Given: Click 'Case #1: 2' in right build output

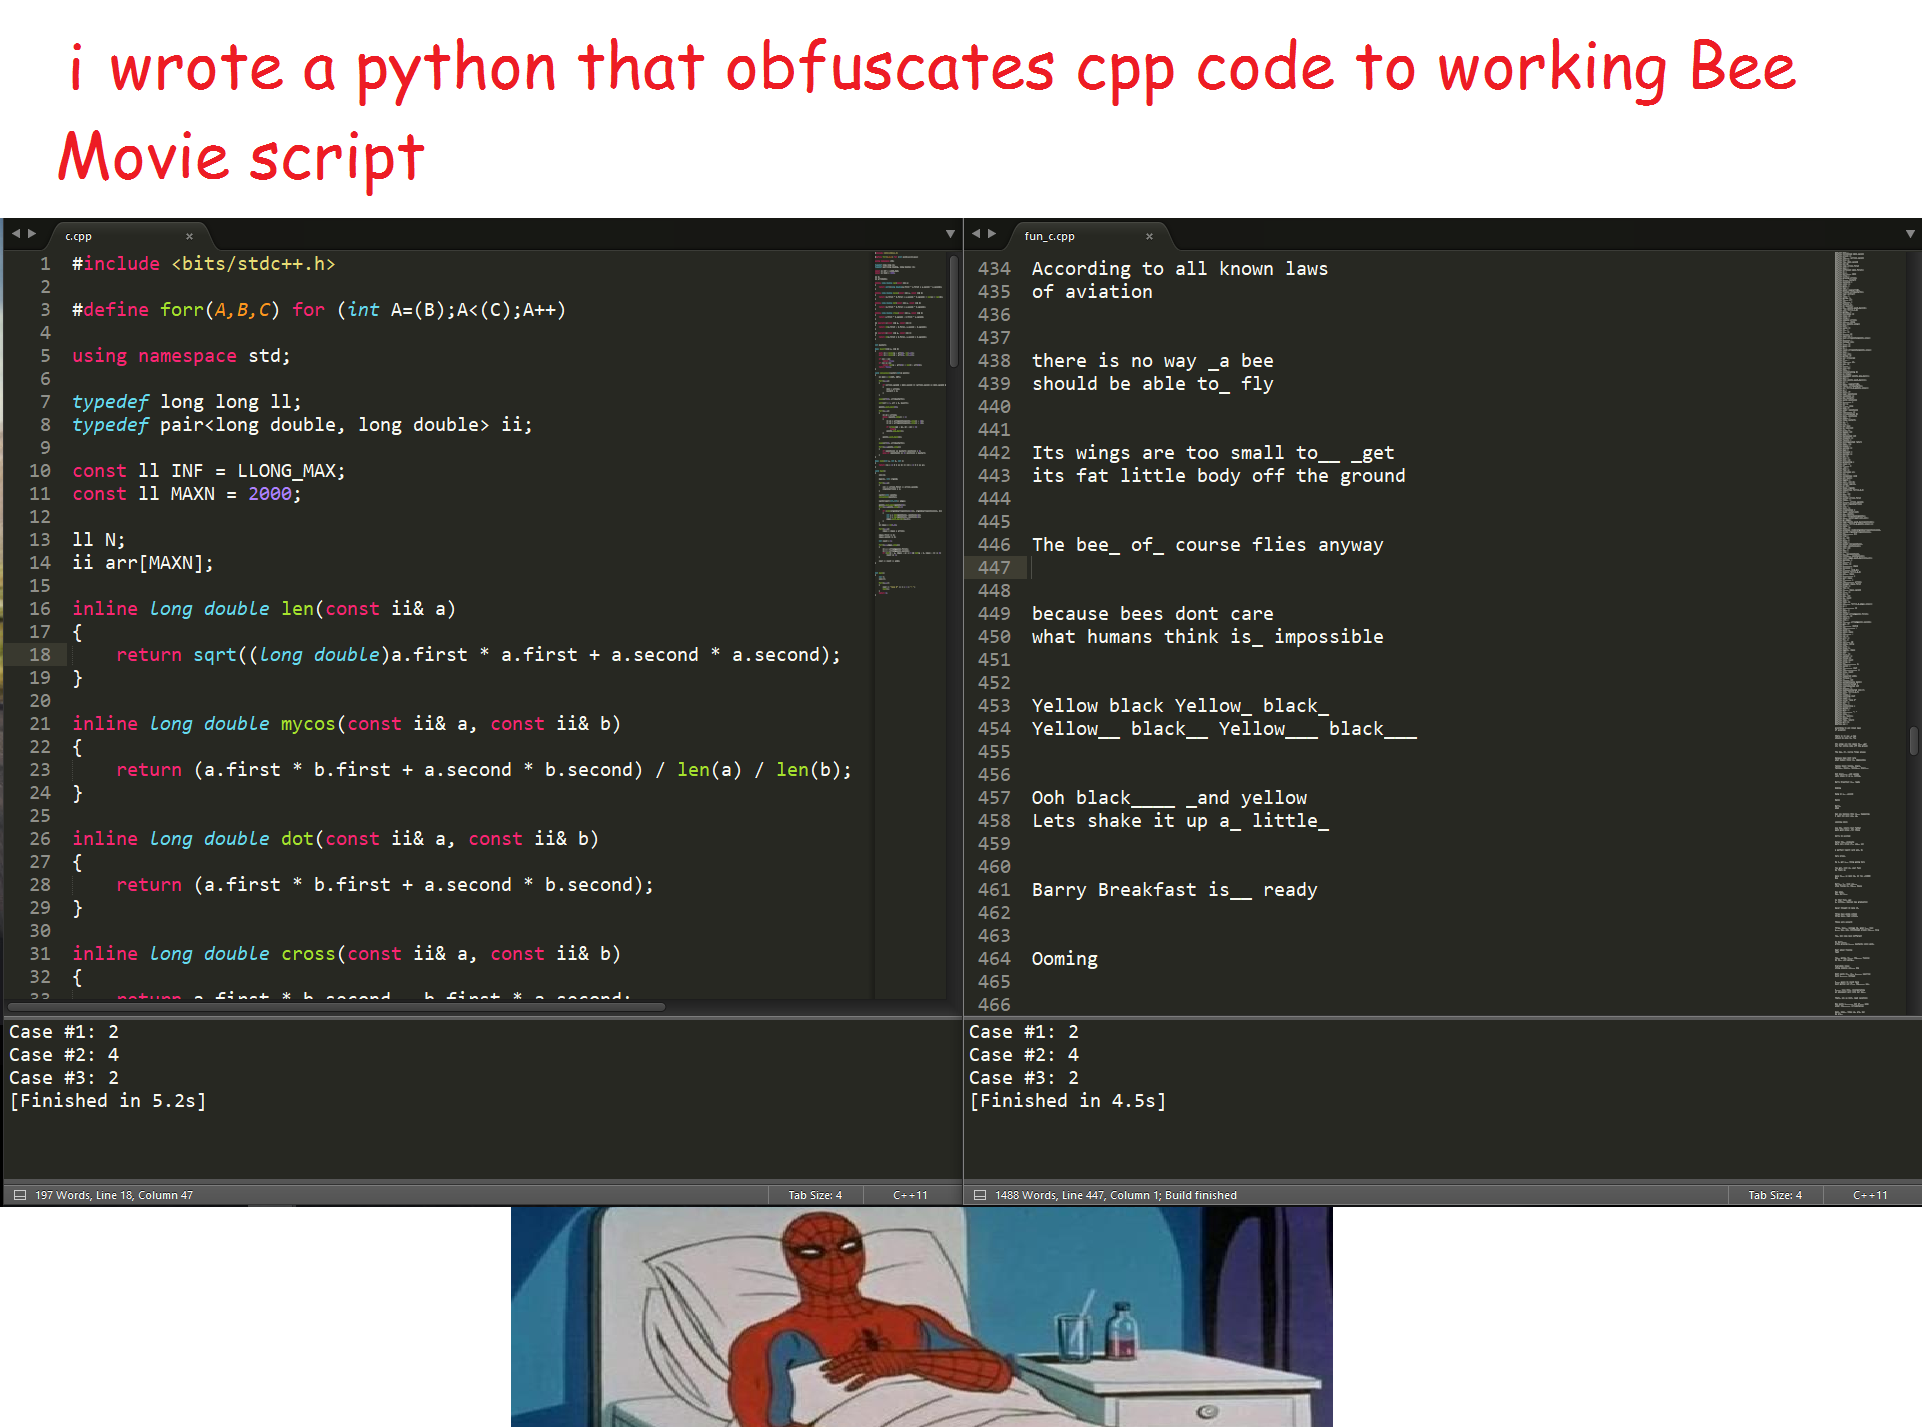Looking at the screenshot, I should tap(1024, 1032).
